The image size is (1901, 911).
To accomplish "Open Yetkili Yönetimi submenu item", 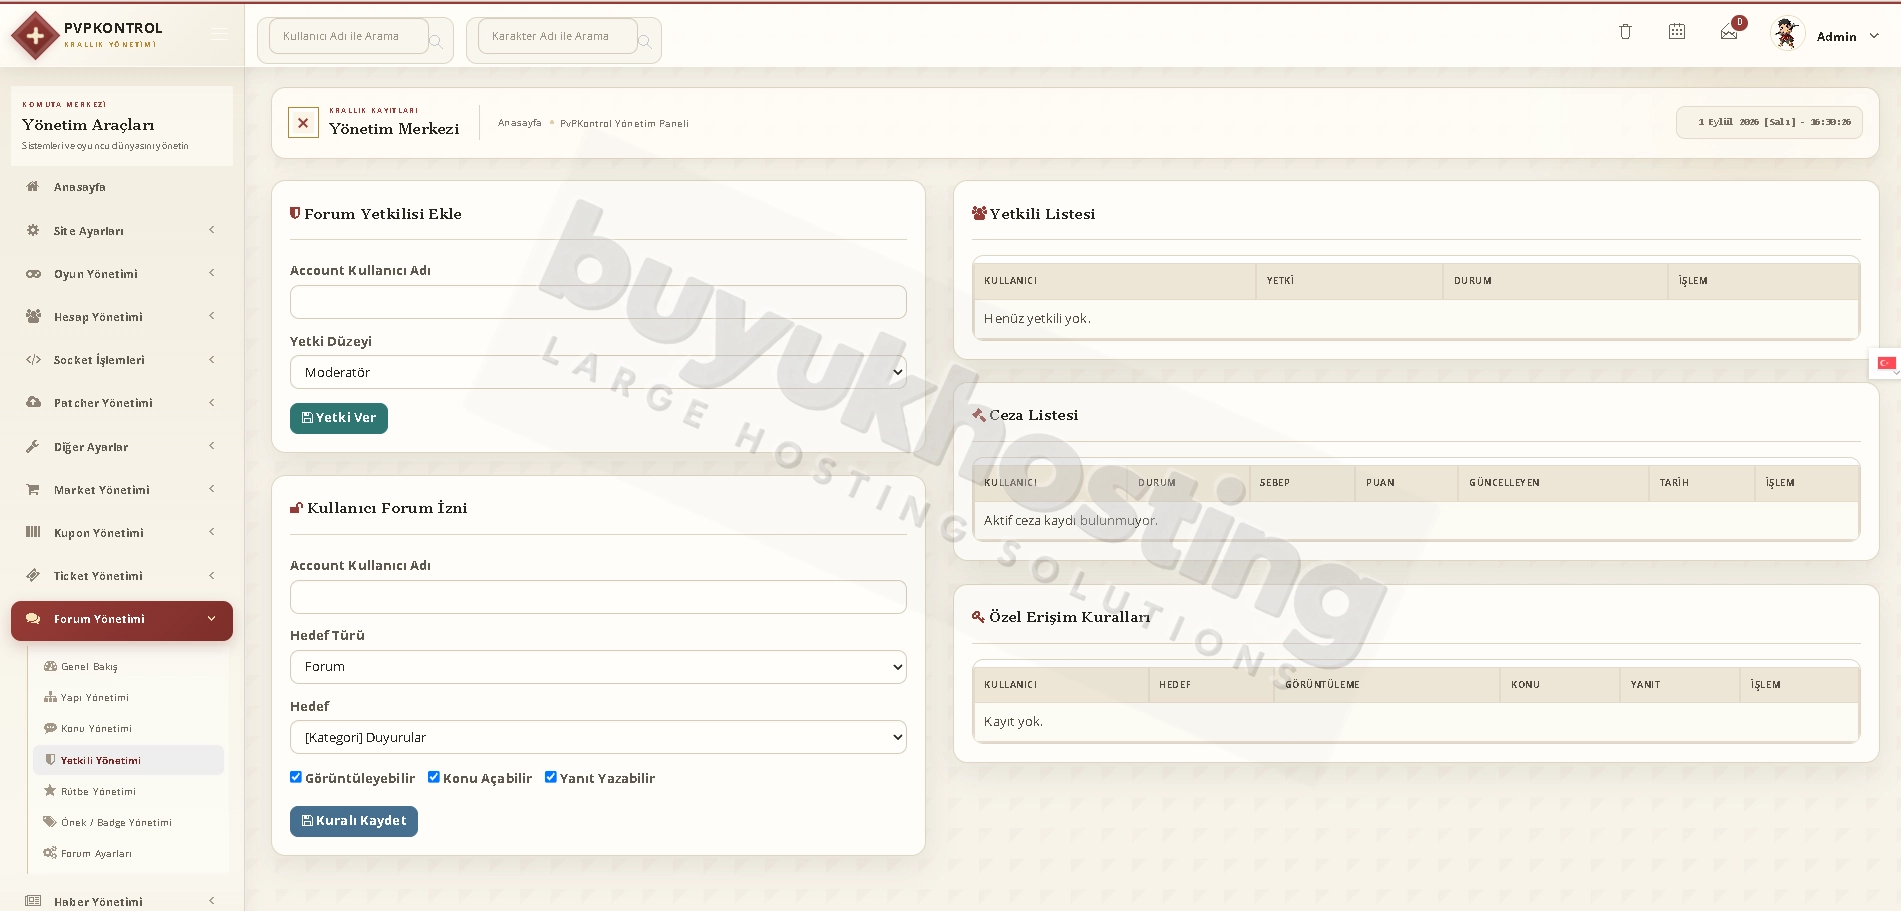I will 128,760.
